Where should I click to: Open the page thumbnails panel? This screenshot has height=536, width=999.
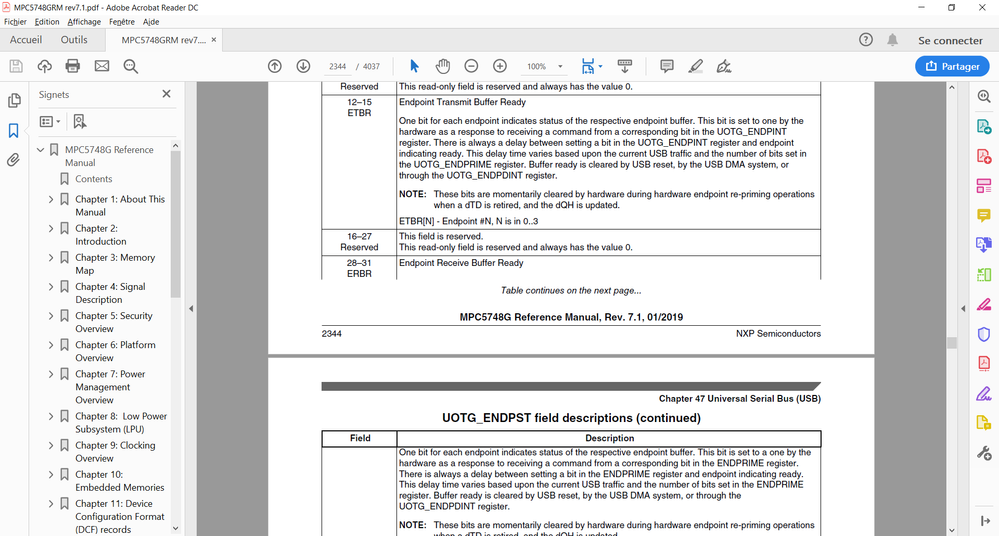click(13, 101)
